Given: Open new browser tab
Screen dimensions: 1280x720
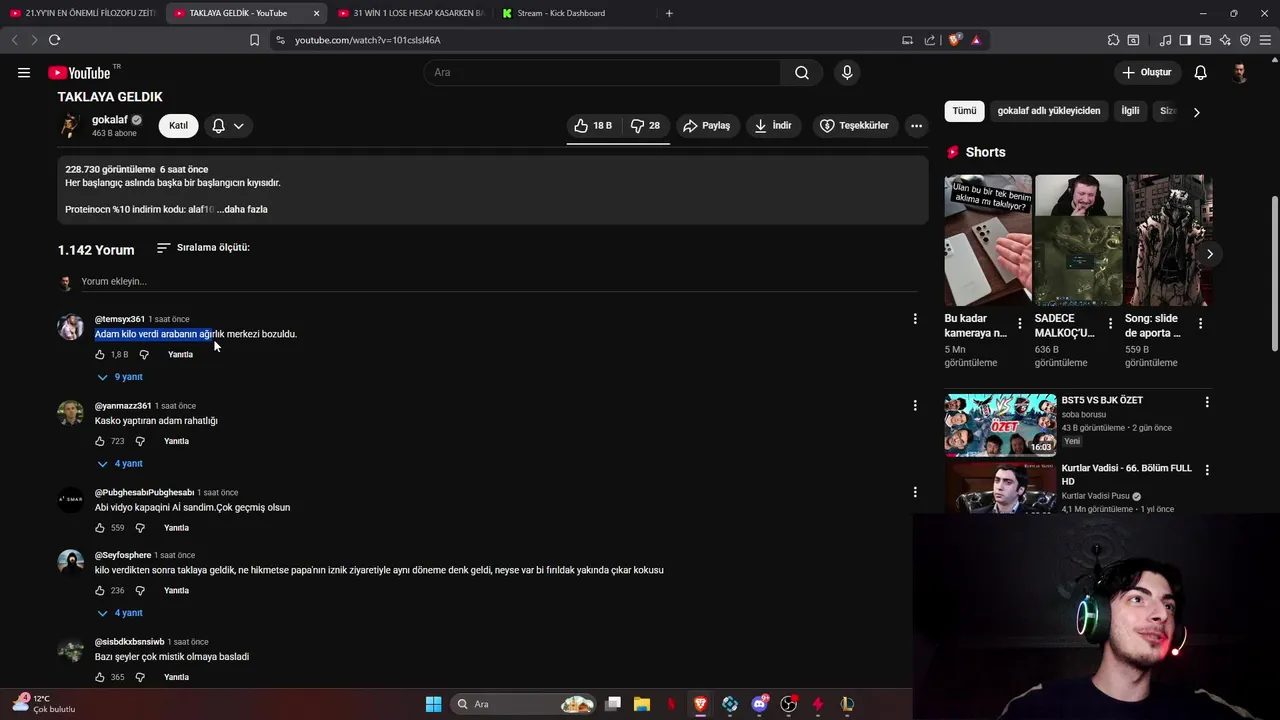Looking at the screenshot, I should 669,13.
